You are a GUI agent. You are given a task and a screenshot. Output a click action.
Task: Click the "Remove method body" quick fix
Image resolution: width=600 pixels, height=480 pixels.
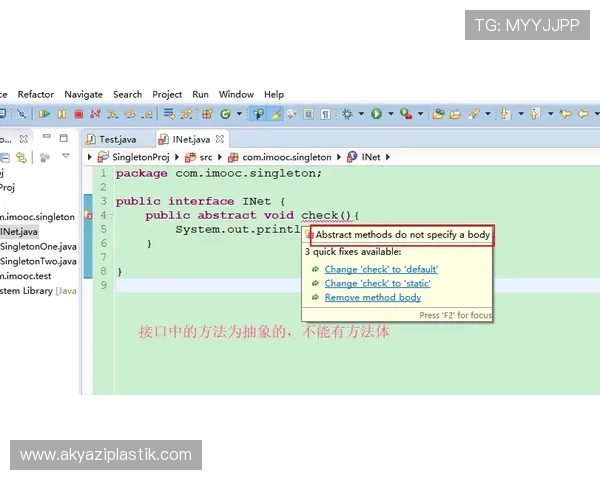[372, 297]
